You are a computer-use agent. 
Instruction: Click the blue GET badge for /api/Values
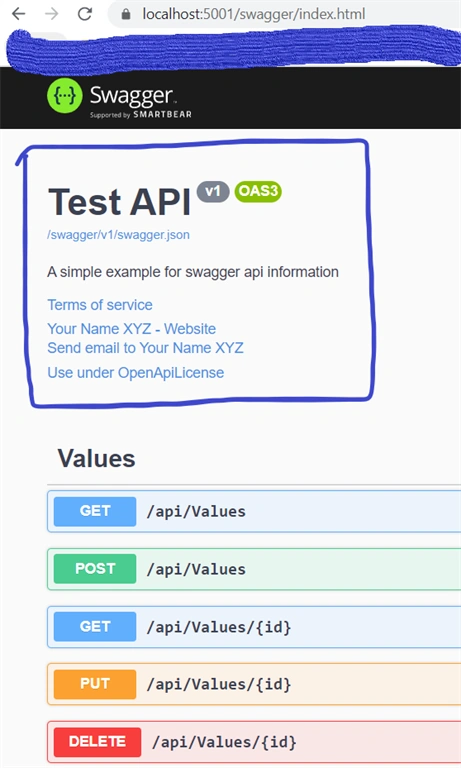click(x=95, y=511)
